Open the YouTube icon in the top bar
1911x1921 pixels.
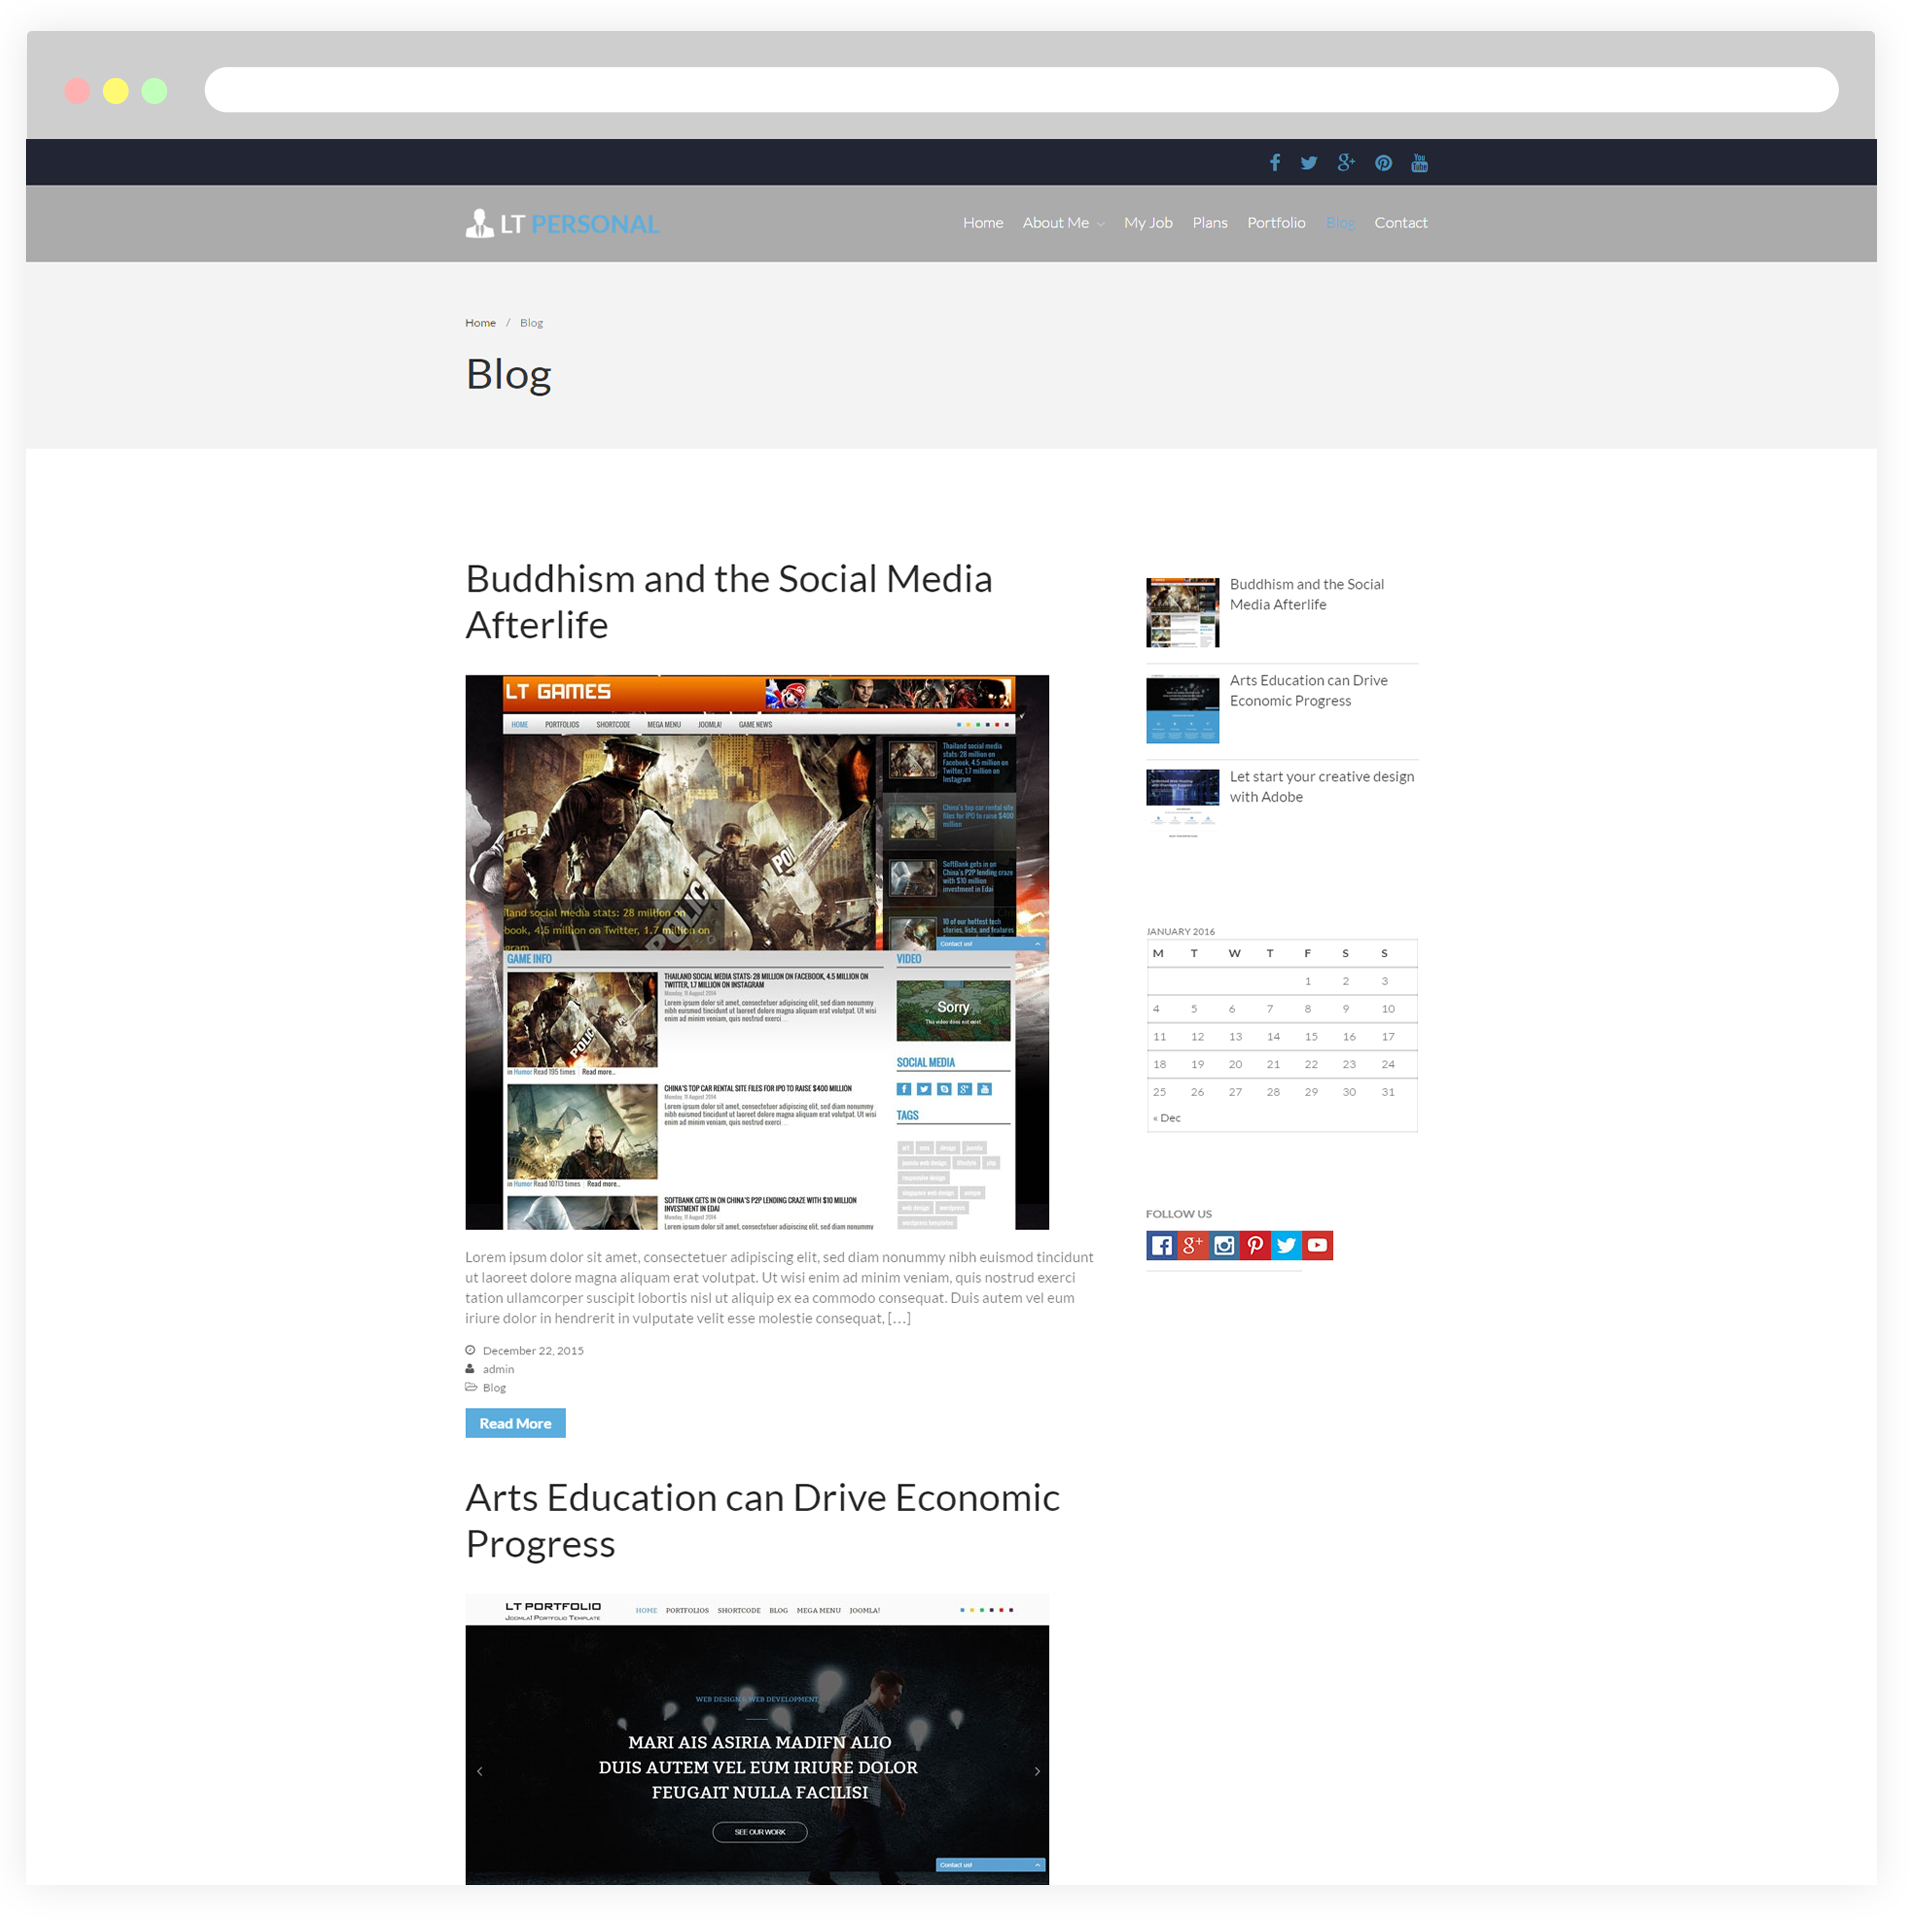(1419, 163)
